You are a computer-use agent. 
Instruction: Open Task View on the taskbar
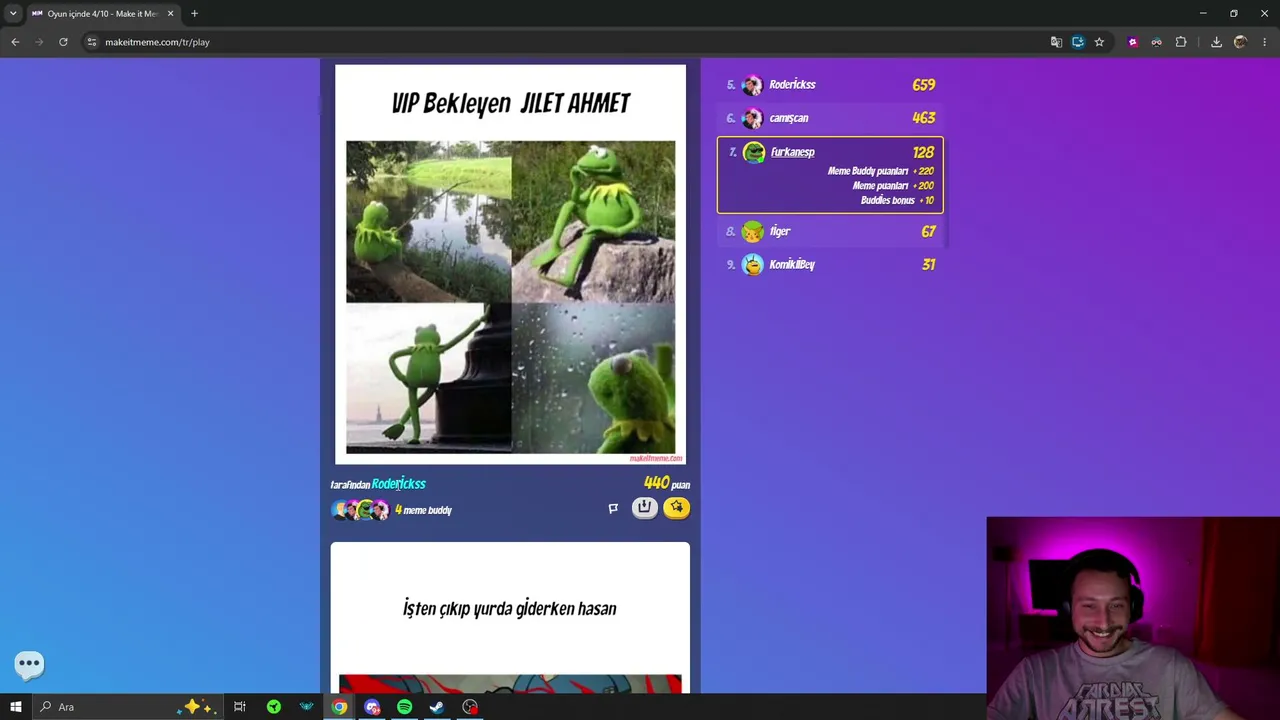[x=240, y=707]
